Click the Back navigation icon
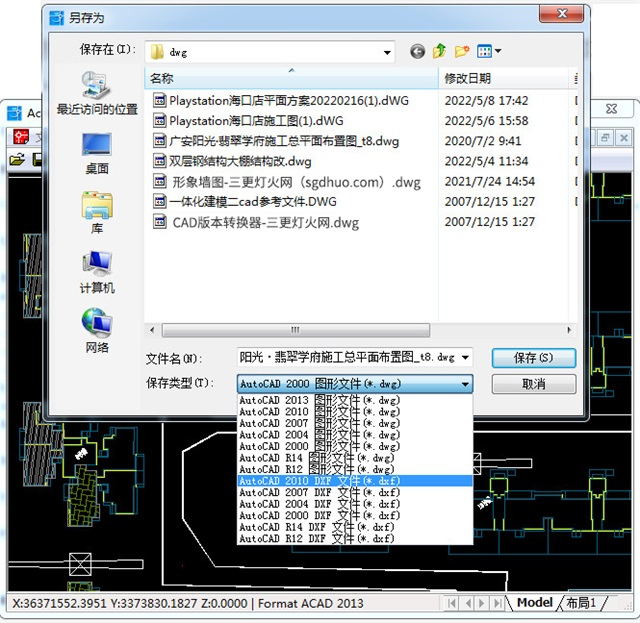 417,52
